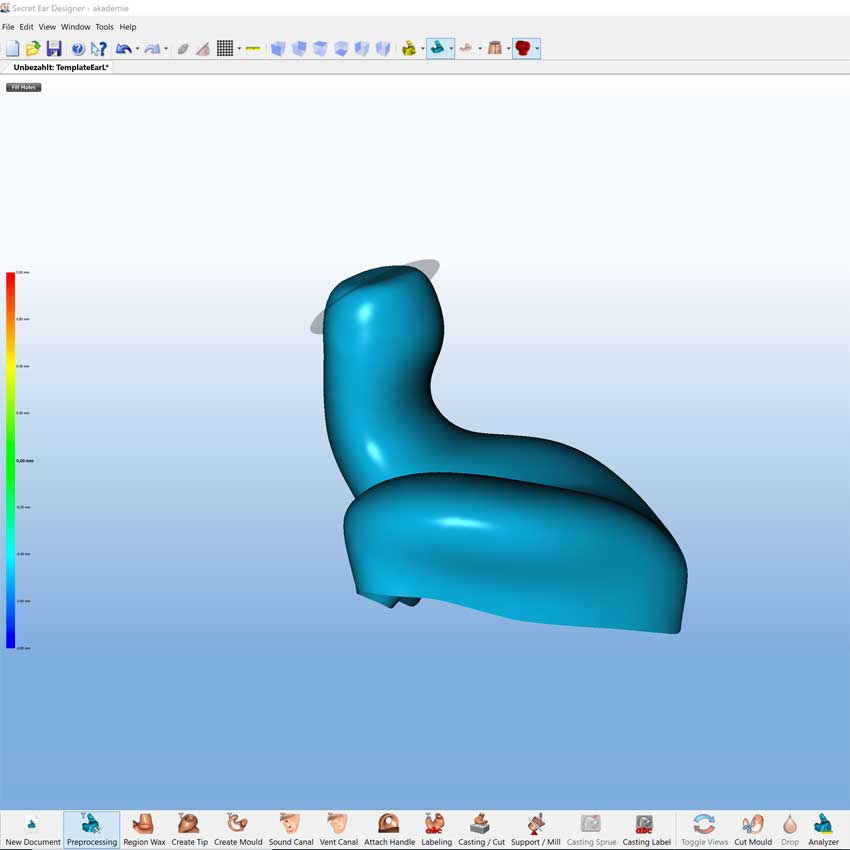Open the Create Mould tool
850x850 pixels.
(x=238, y=828)
